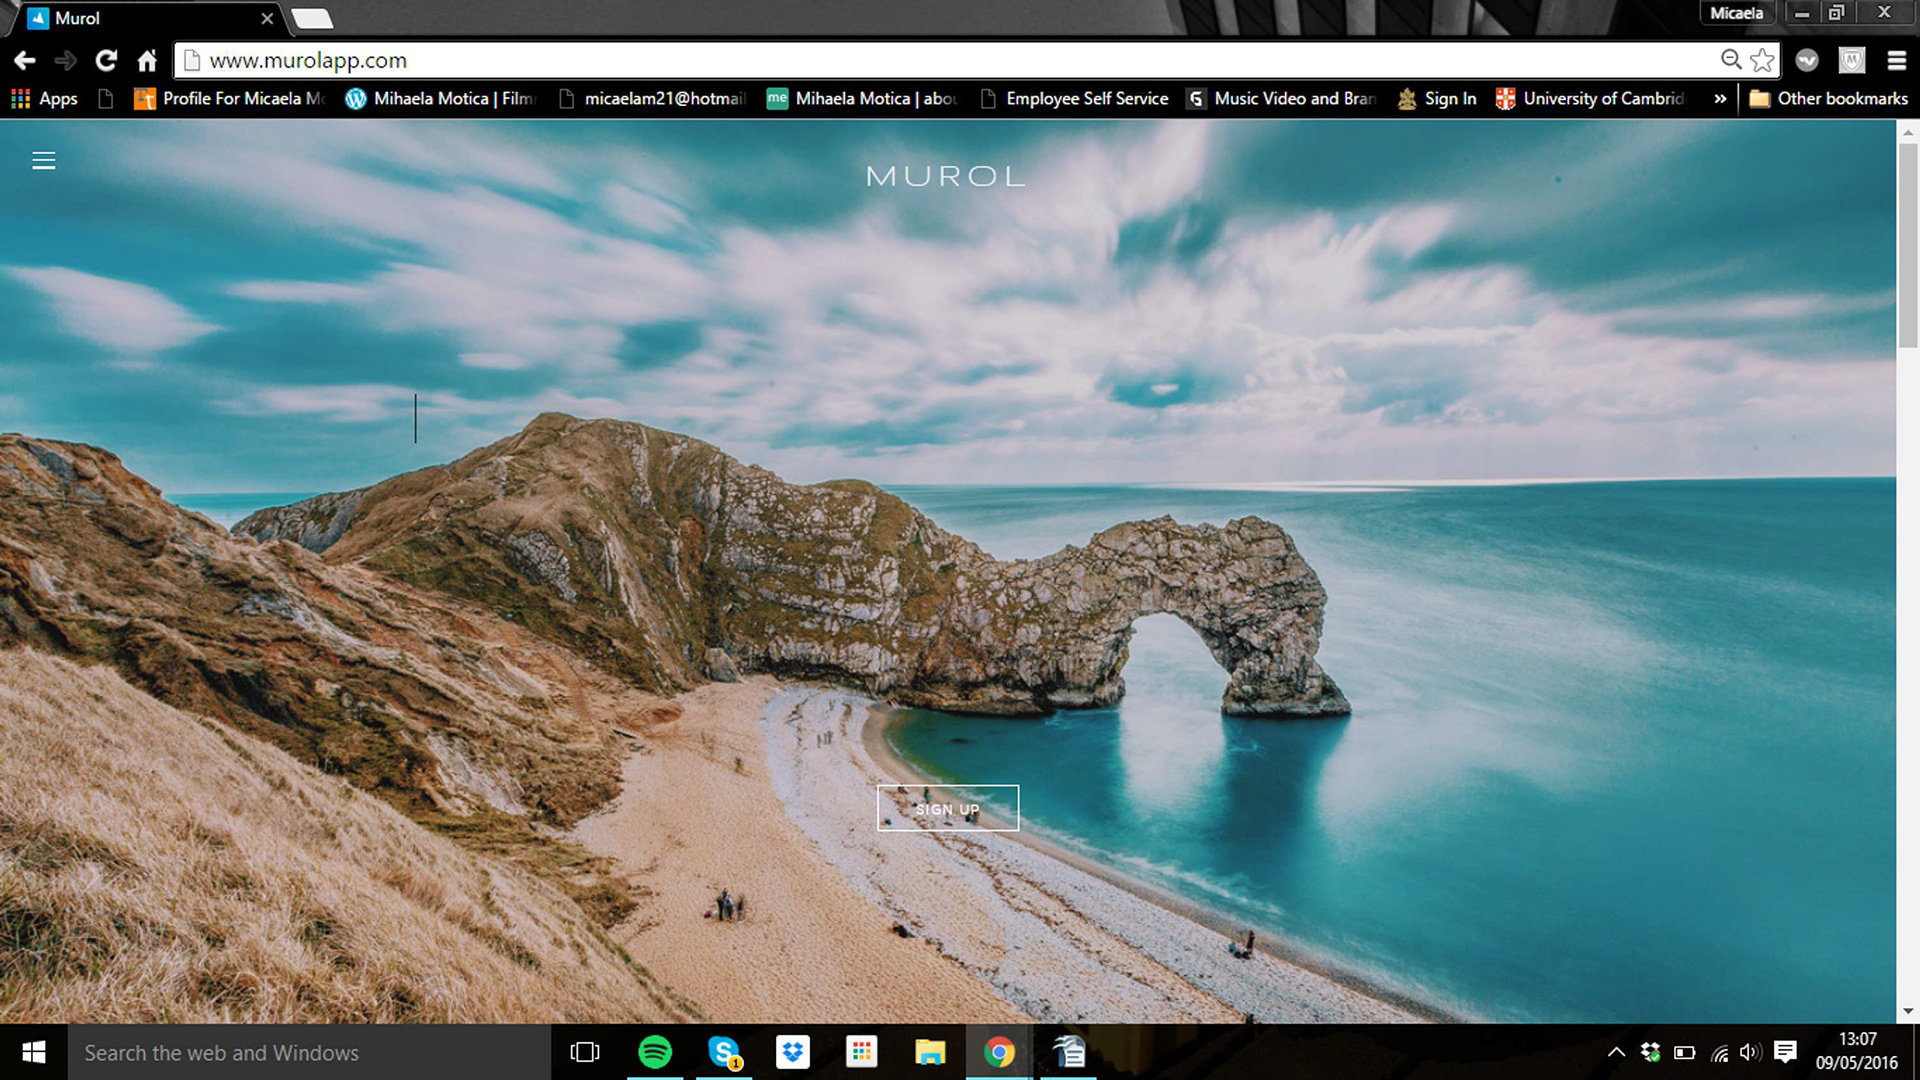Viewport: 1920px width, 1080px height.
Task: Click the back navigation arrow
Action: tap(25, 61)
